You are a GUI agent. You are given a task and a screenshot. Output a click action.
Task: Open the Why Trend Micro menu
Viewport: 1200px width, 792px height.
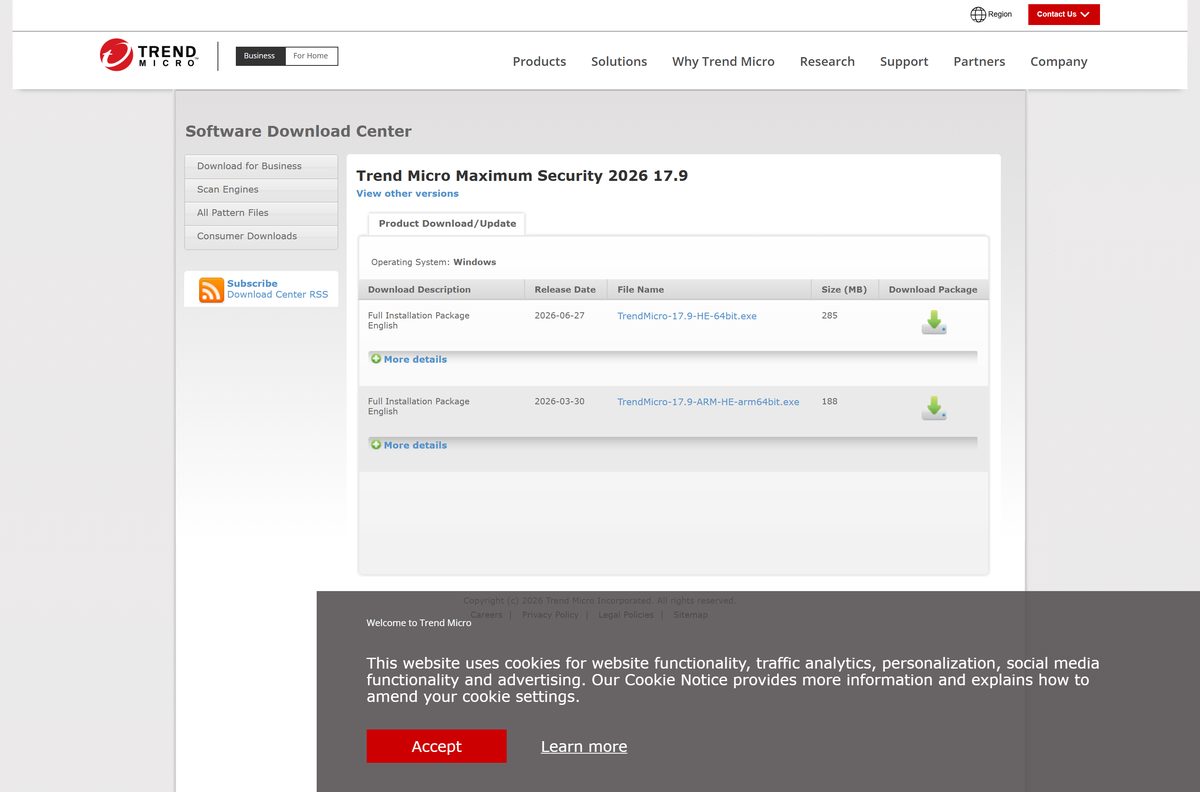point(723,61)
